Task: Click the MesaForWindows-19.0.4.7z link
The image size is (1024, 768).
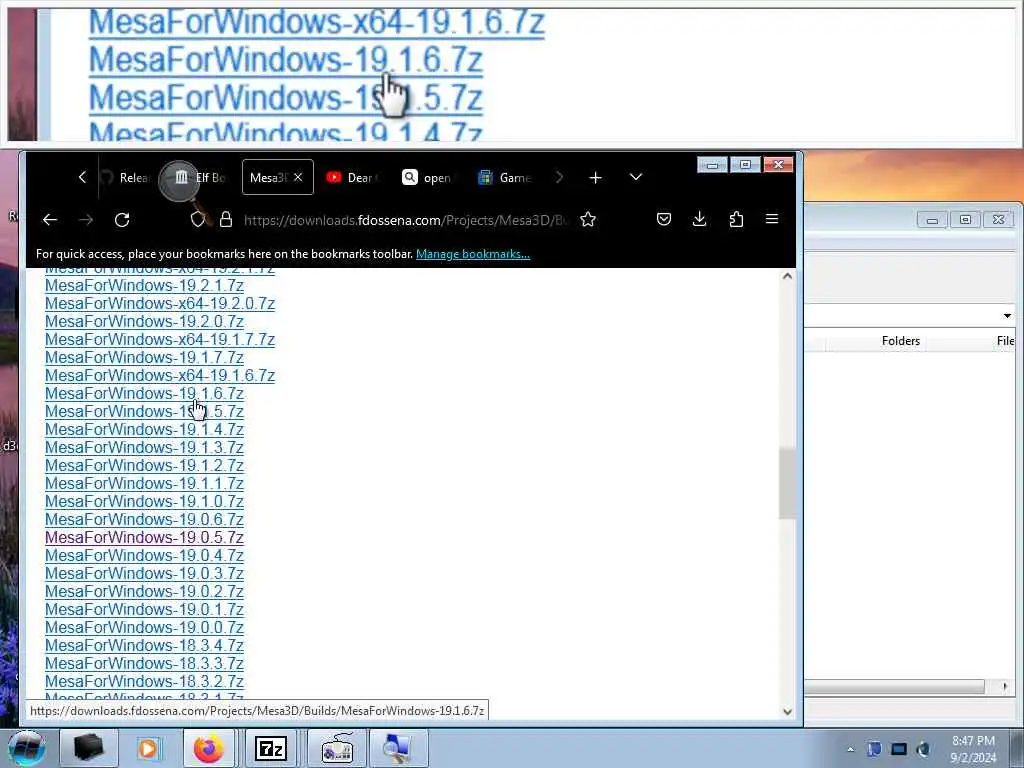Action: tap(144, 556)
